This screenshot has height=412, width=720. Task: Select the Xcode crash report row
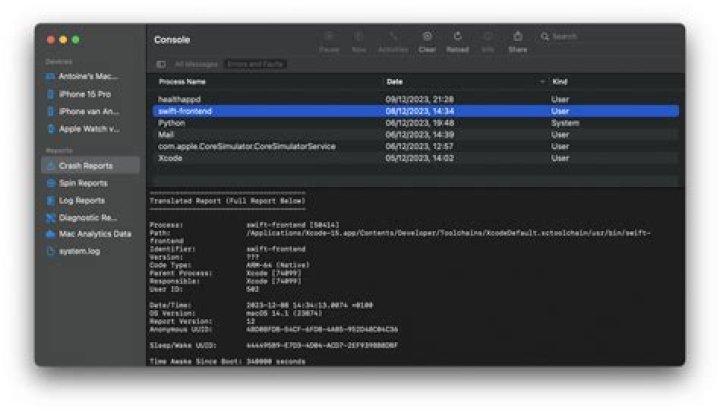point(416,158)
